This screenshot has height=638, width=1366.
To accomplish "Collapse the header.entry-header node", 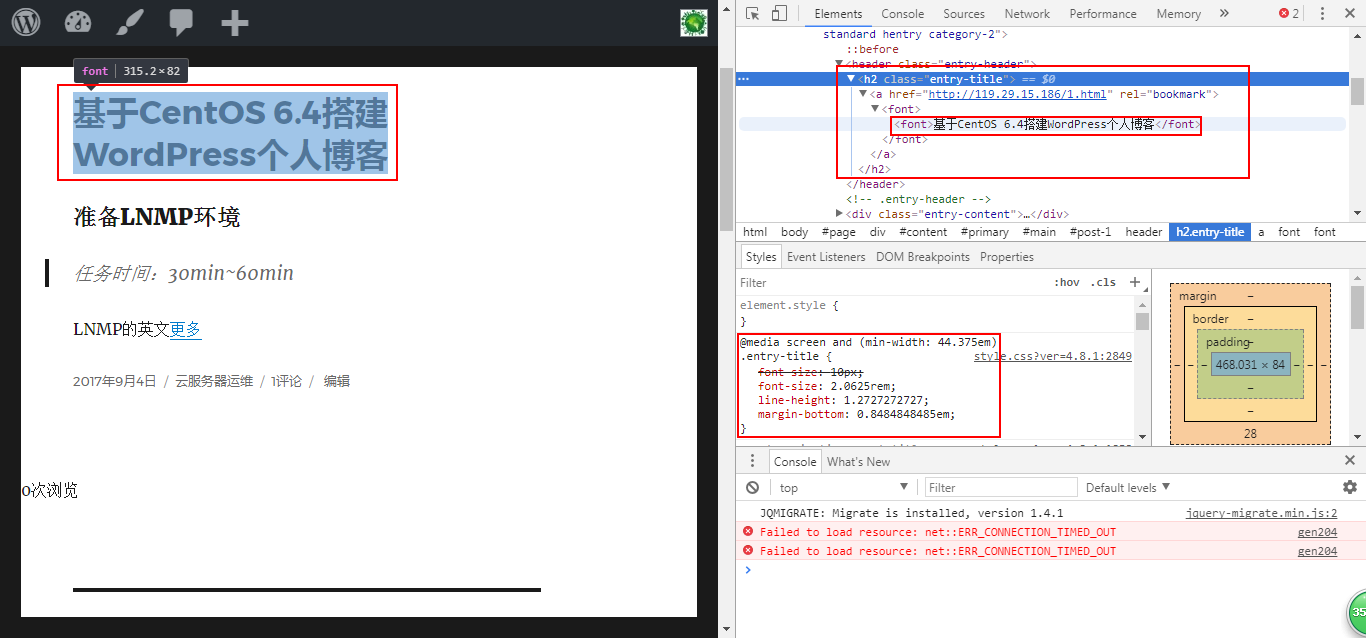I will pyautogui.click(x=840, y=64).
